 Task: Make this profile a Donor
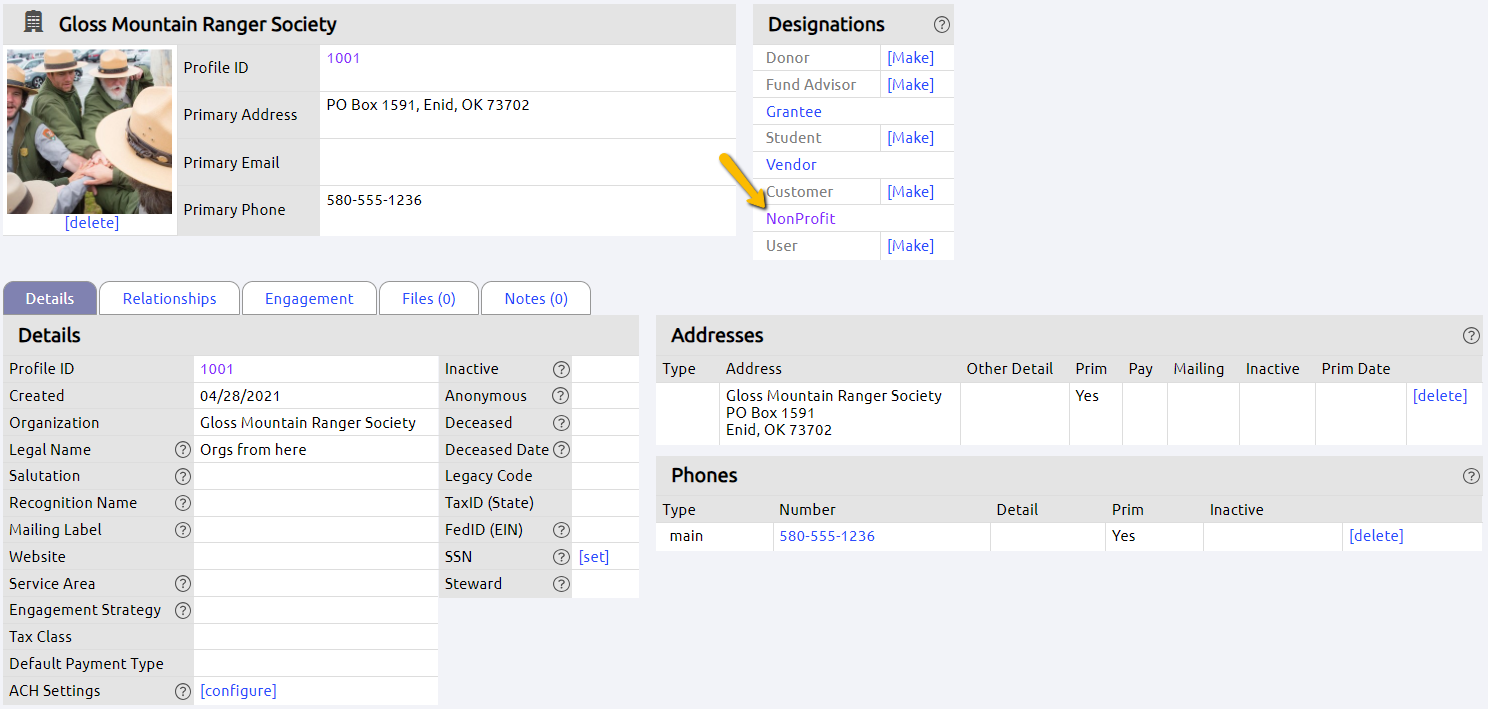[909, 57]
